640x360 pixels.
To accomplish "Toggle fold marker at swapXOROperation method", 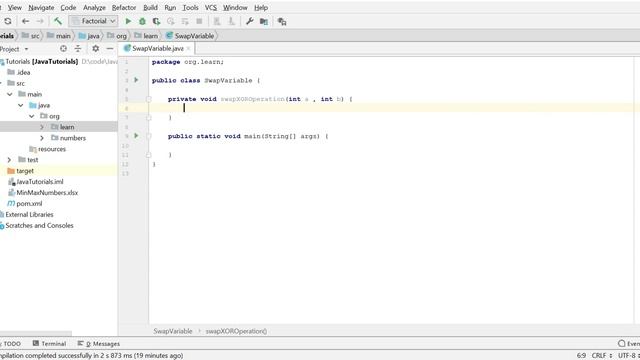I will (149, 99).
